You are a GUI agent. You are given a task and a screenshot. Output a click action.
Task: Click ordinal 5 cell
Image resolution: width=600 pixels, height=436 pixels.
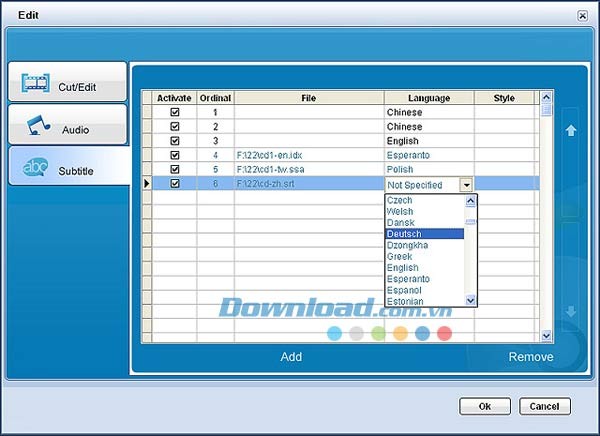pos(215,169)
